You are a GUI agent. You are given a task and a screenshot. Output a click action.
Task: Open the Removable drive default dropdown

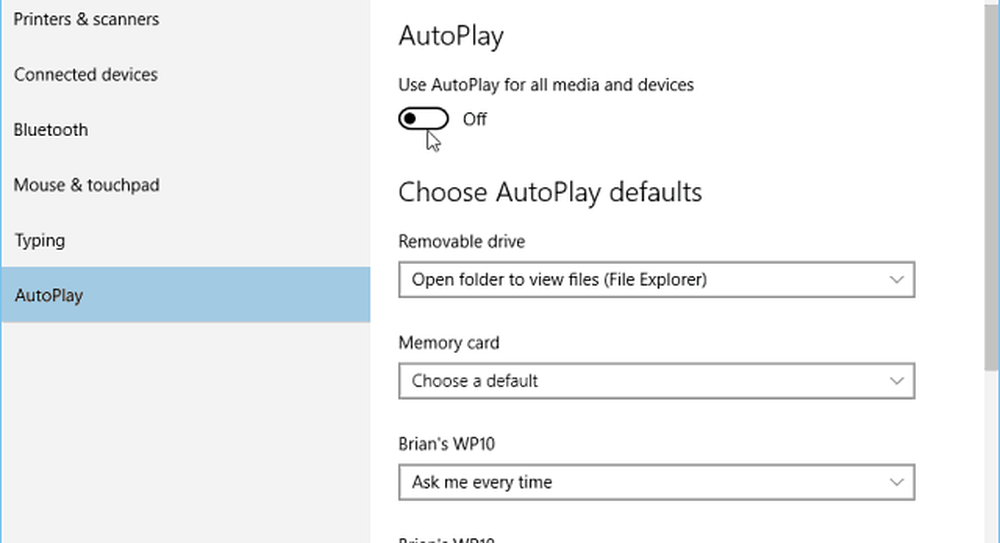(656, 279)
